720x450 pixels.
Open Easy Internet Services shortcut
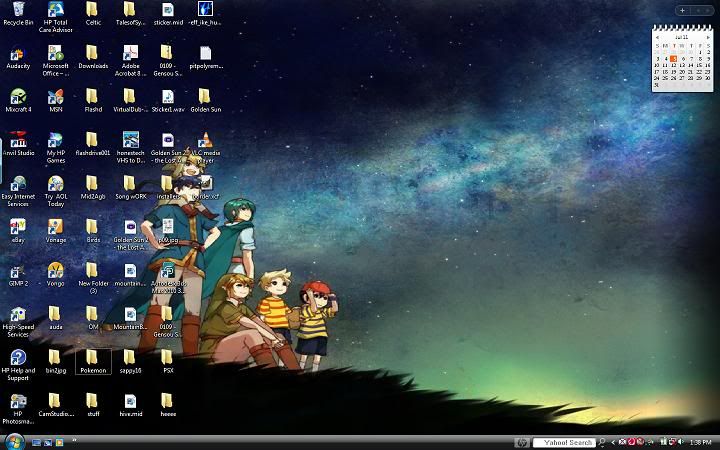(x=18, y=191)
